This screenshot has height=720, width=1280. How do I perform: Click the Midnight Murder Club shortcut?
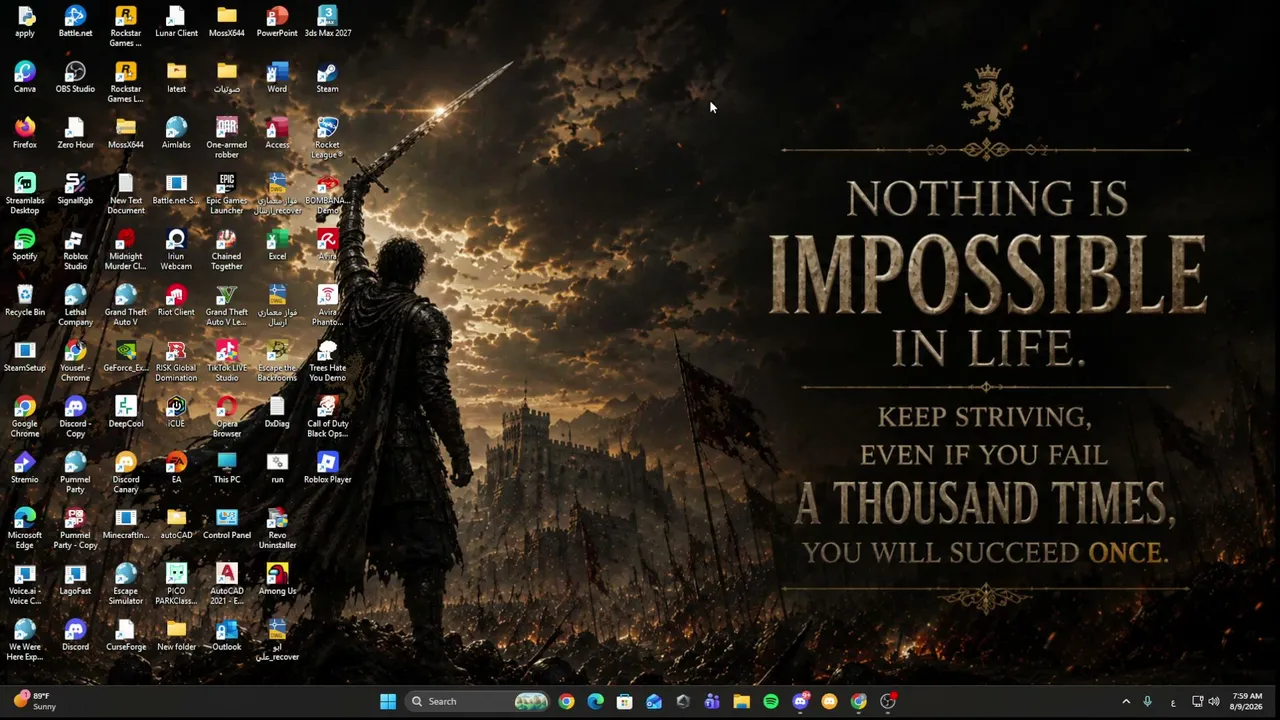(x=126, y=250)
